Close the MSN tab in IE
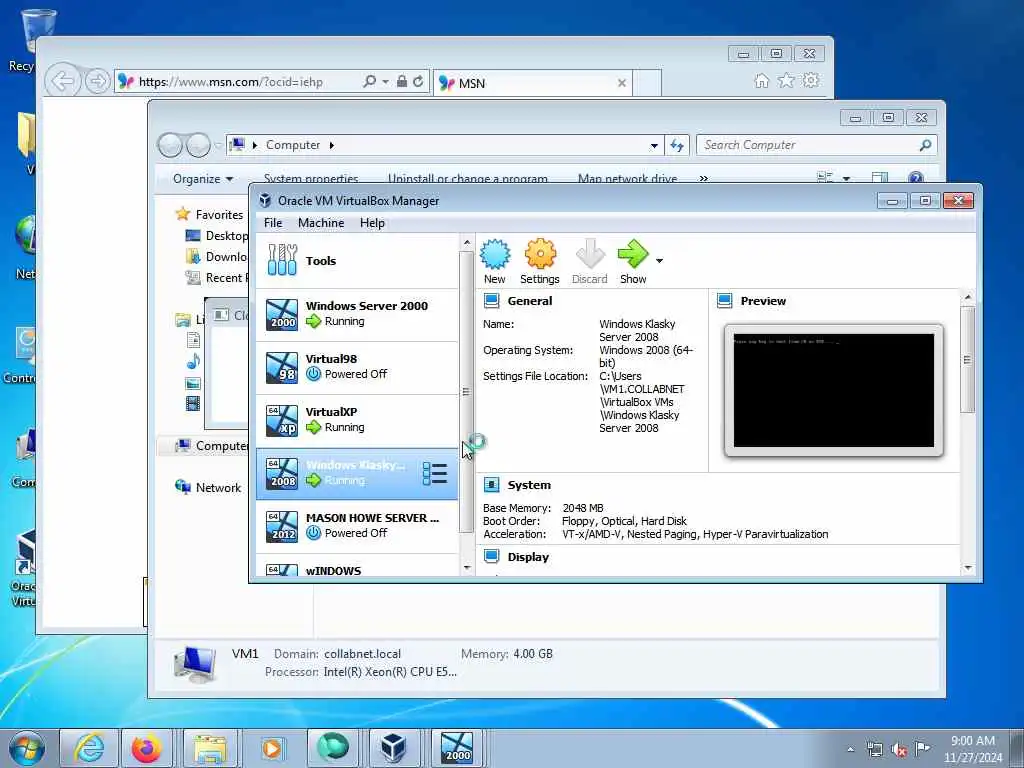Viewport: 1024px width, 768px height. pos(622,83)
